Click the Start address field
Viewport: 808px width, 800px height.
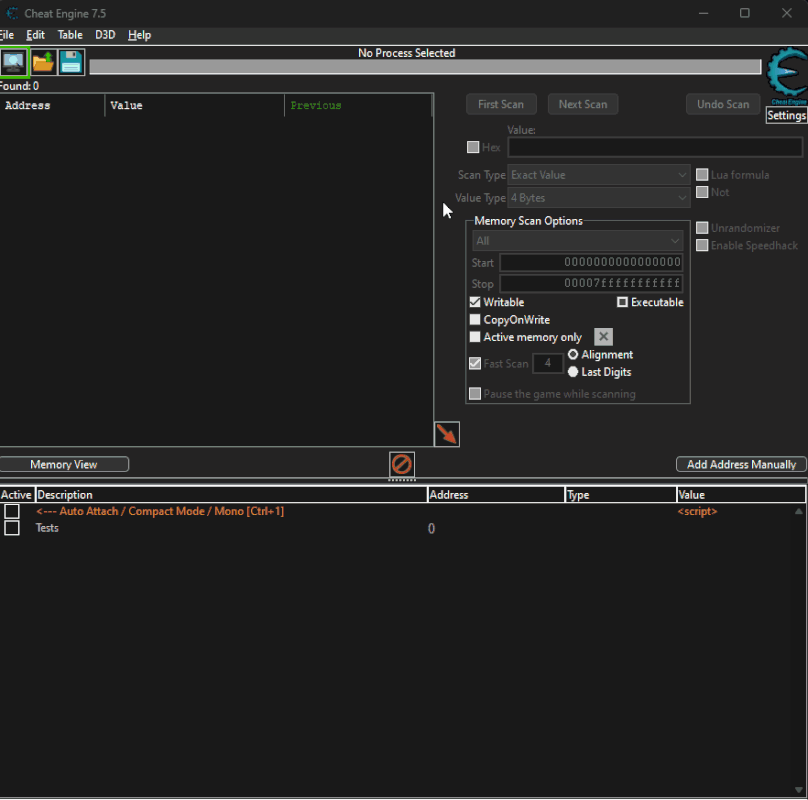coord(591,262)
